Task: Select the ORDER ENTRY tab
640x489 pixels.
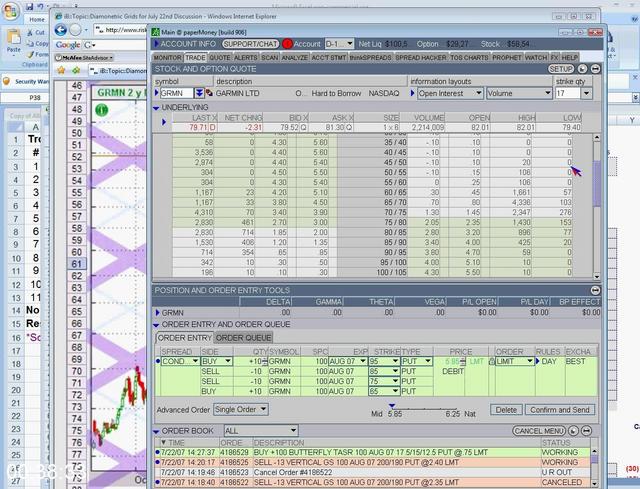Action: click(x=184, y=338)
